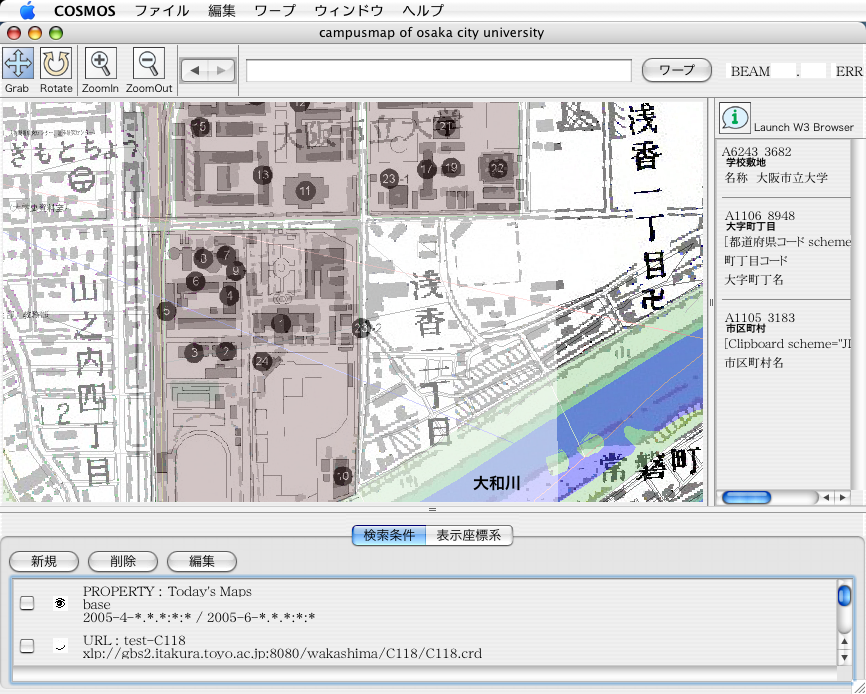
Task: Click map marker 4
Action: click(x=229, y=295)
